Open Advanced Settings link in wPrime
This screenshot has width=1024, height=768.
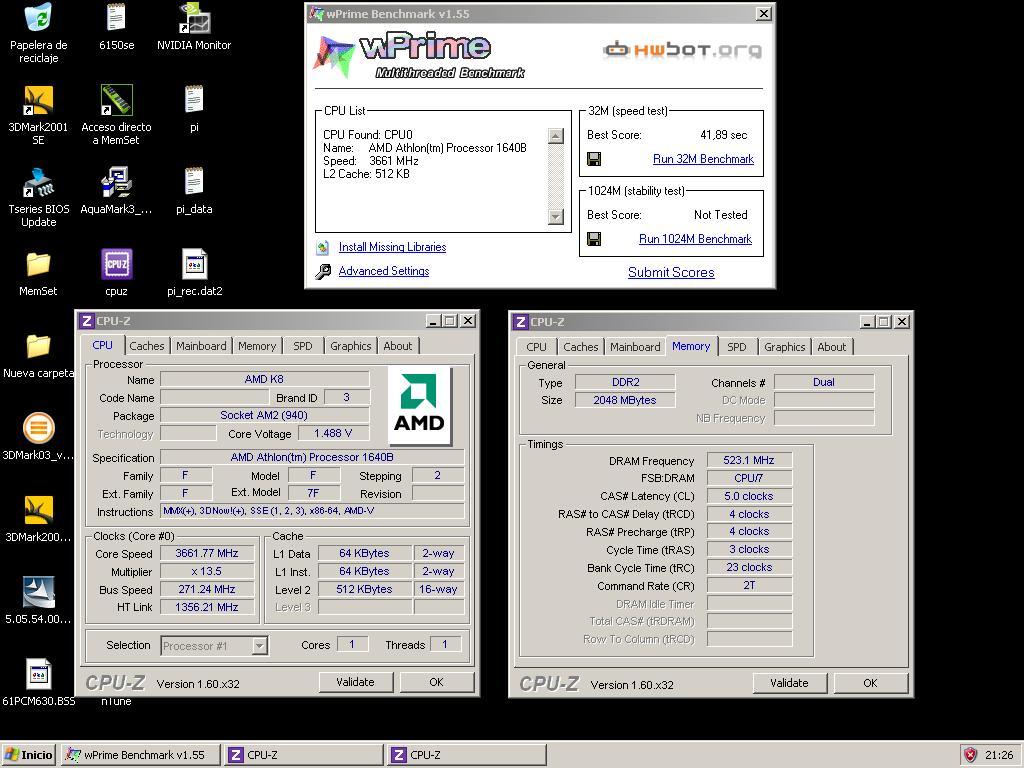(384, 271)
